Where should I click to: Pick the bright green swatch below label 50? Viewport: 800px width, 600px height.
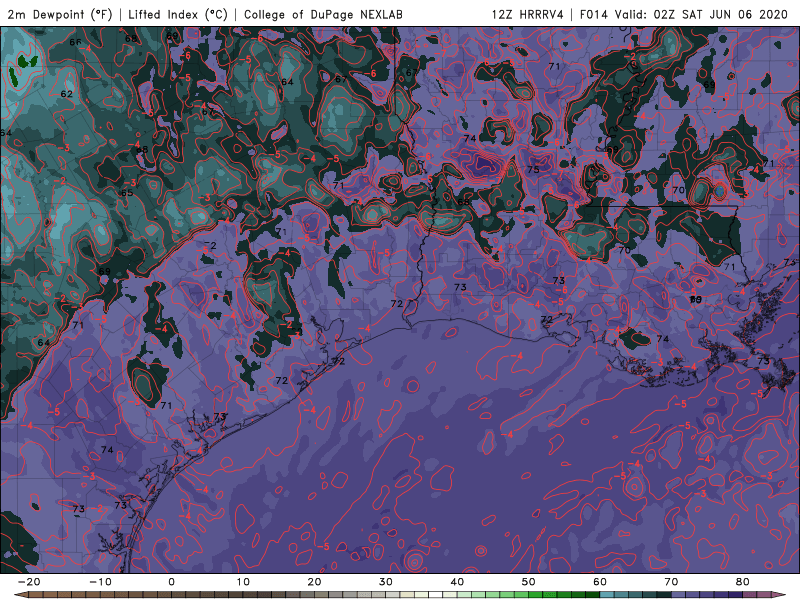click(x=536, y=595)
